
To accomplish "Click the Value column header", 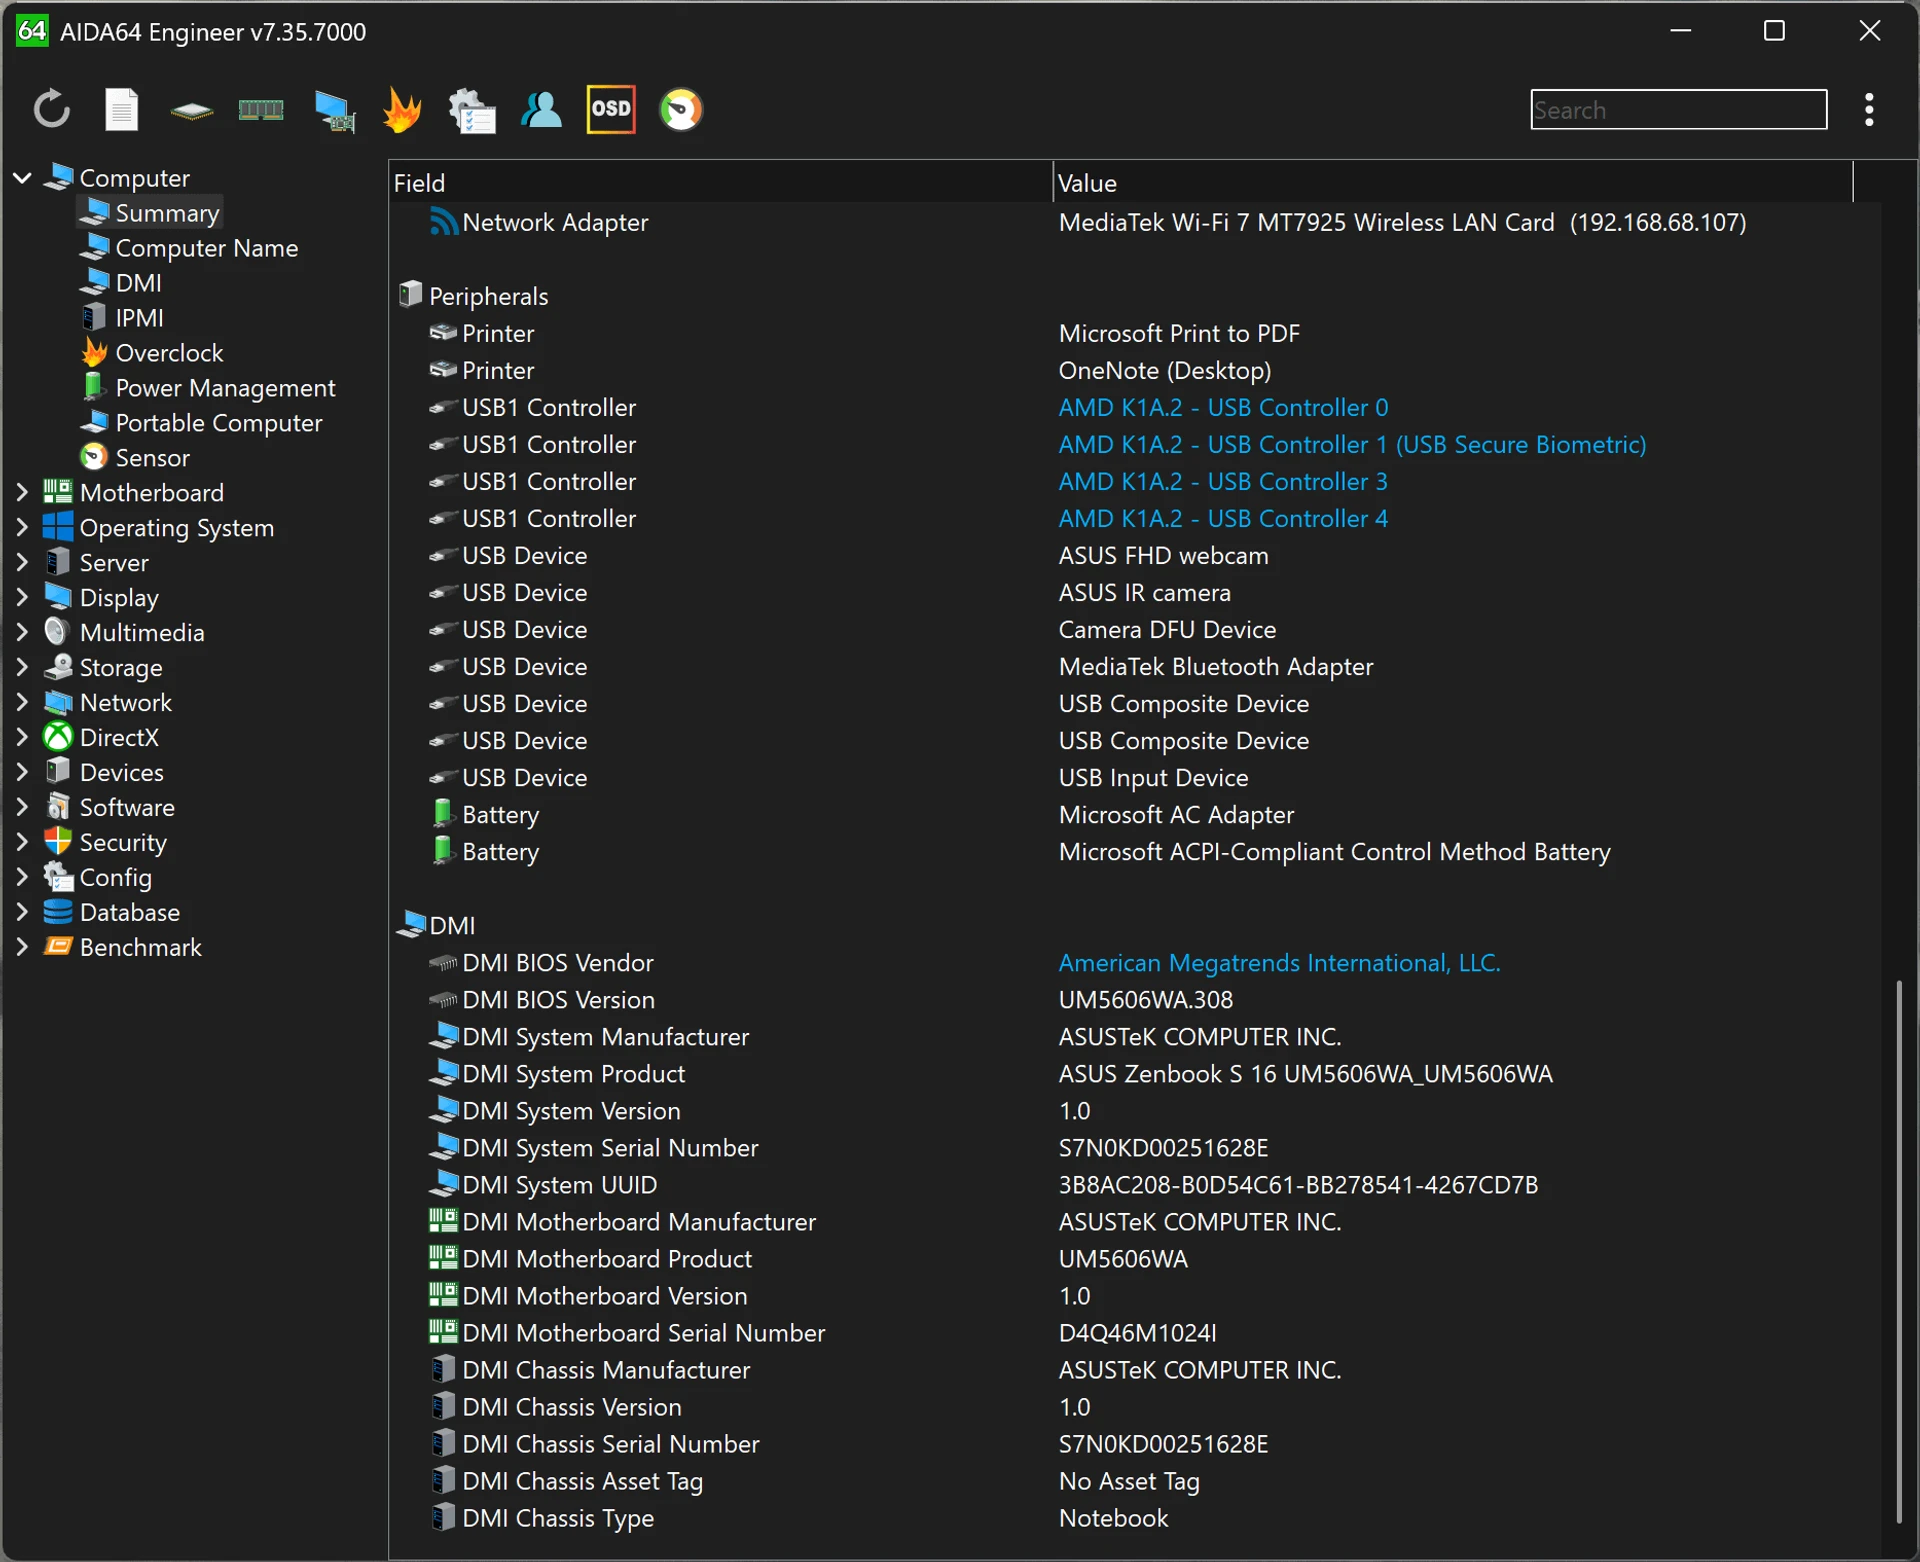I will click(1452, 183).
